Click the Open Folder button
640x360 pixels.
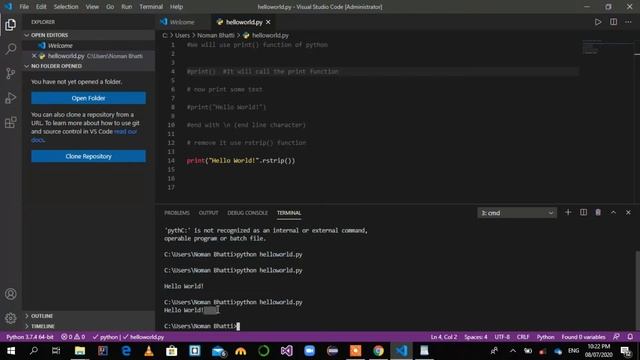pyautogui.click(x=88, y=98)
